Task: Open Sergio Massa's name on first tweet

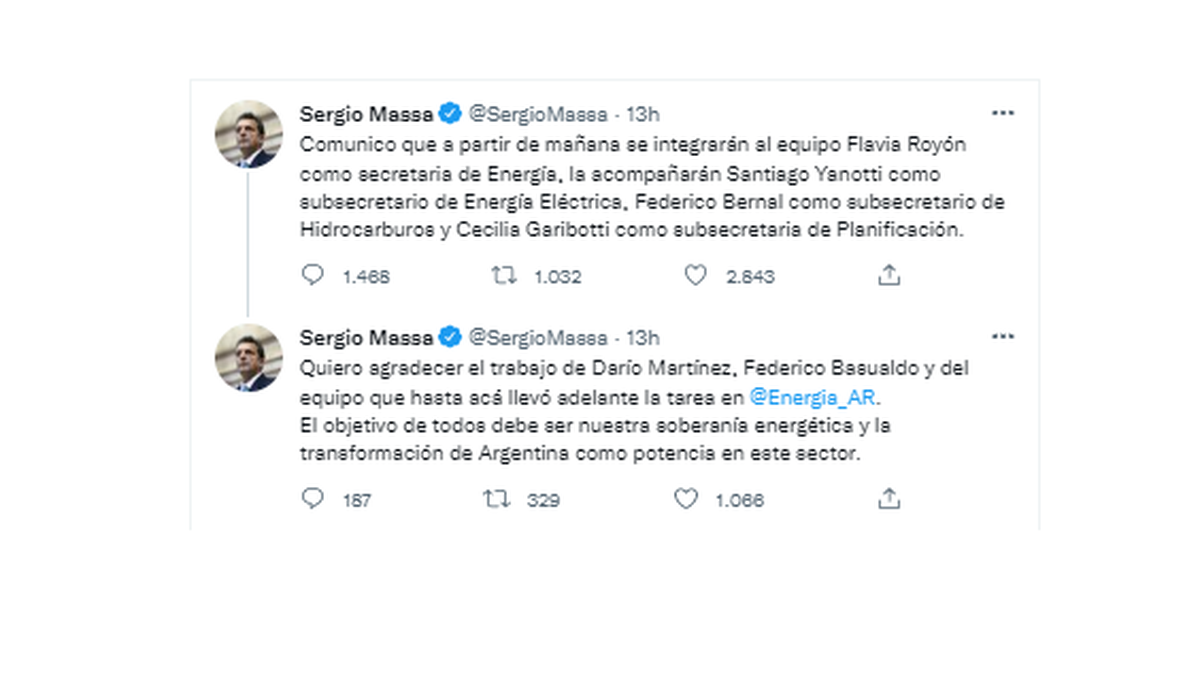Action: 366,113
